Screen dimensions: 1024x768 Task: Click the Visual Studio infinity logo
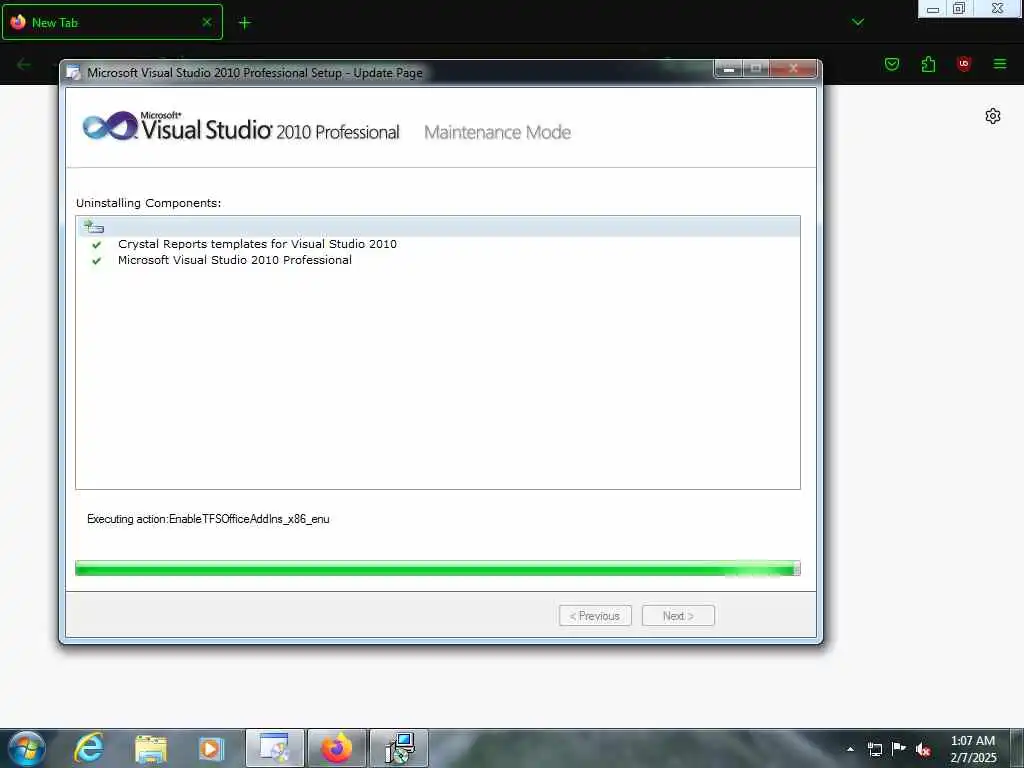click(x=109, y=125)
